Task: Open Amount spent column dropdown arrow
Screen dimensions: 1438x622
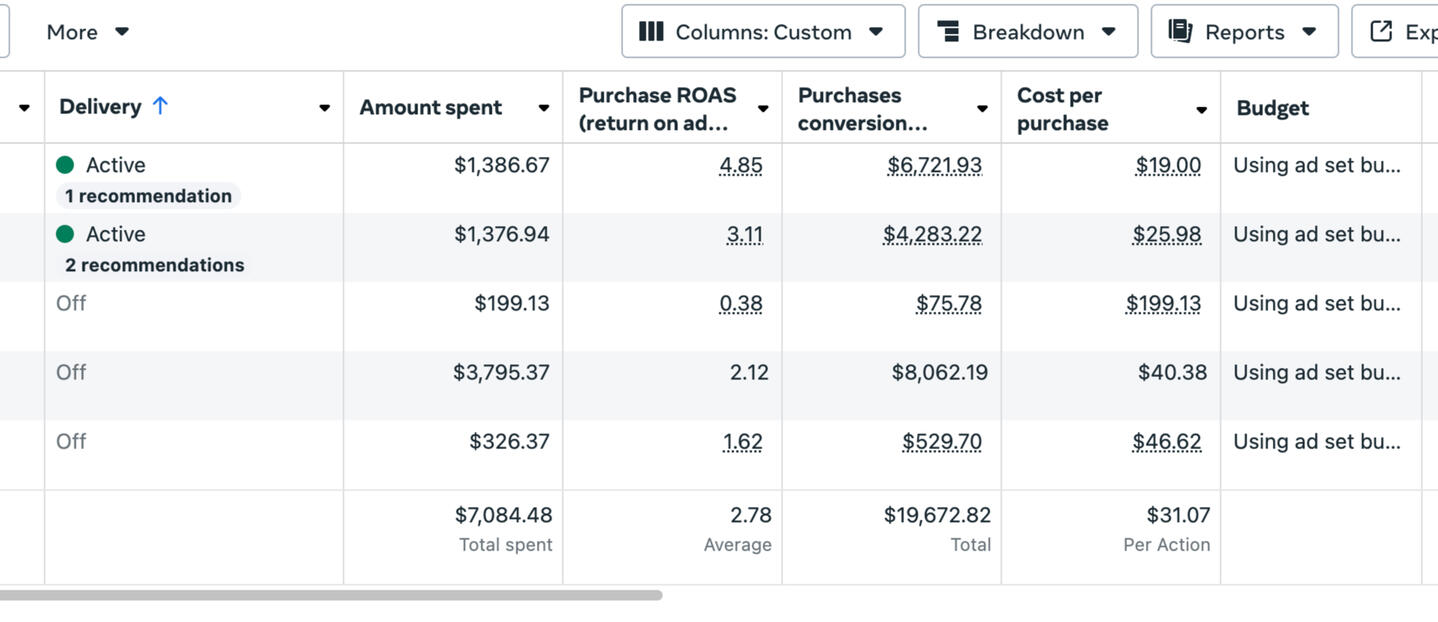Action: point(544,108)
